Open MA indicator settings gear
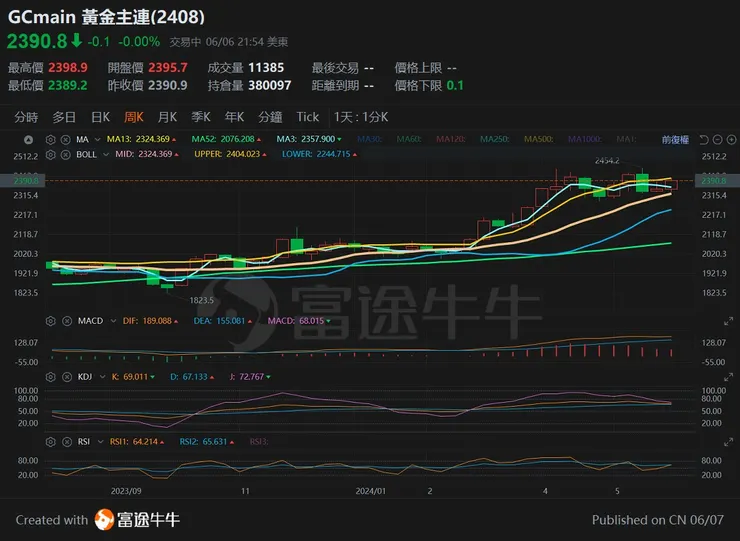 pyautogui.click(x=50, y=140)
